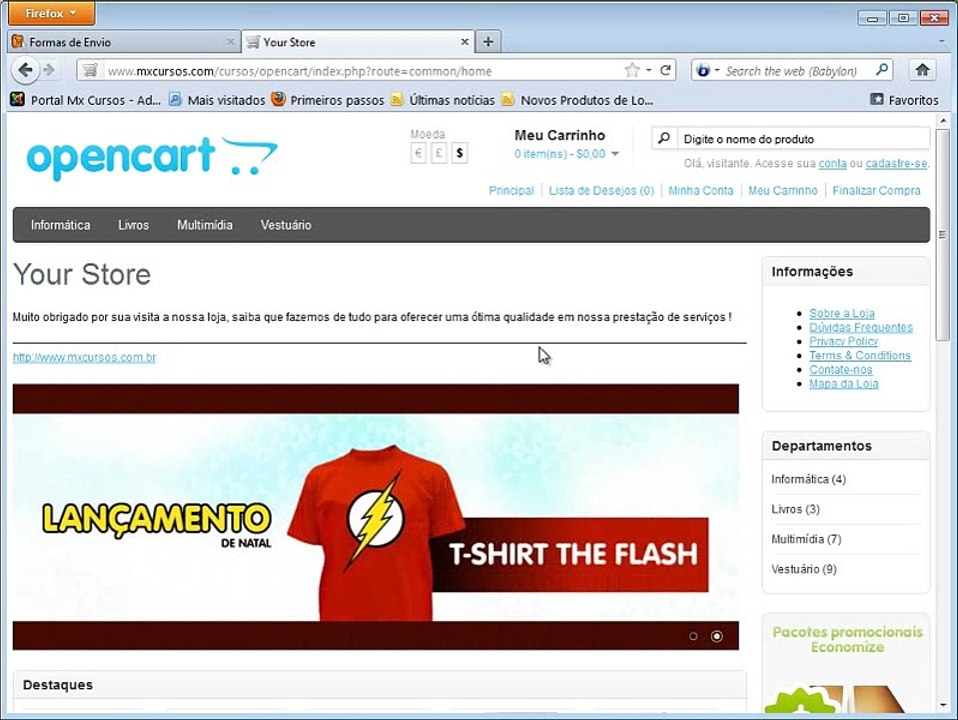Click Pacotes promocionais banner
Screen dimensions: 958x720
(846, 664)
